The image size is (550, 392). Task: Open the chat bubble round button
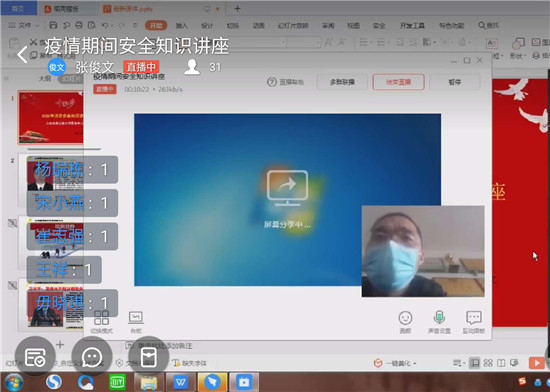[x=92, y=357]
